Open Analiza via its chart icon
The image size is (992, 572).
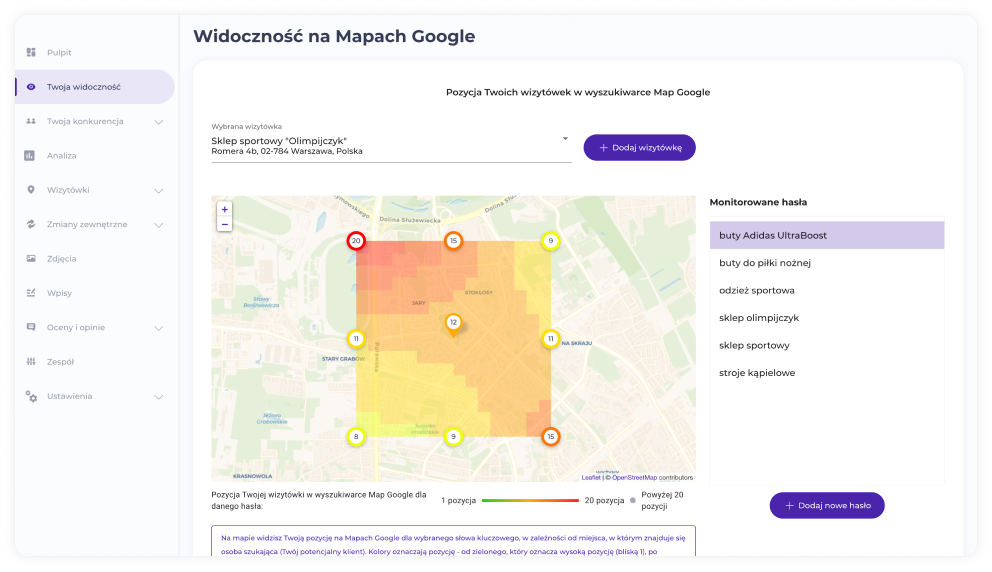pos(31,155)
